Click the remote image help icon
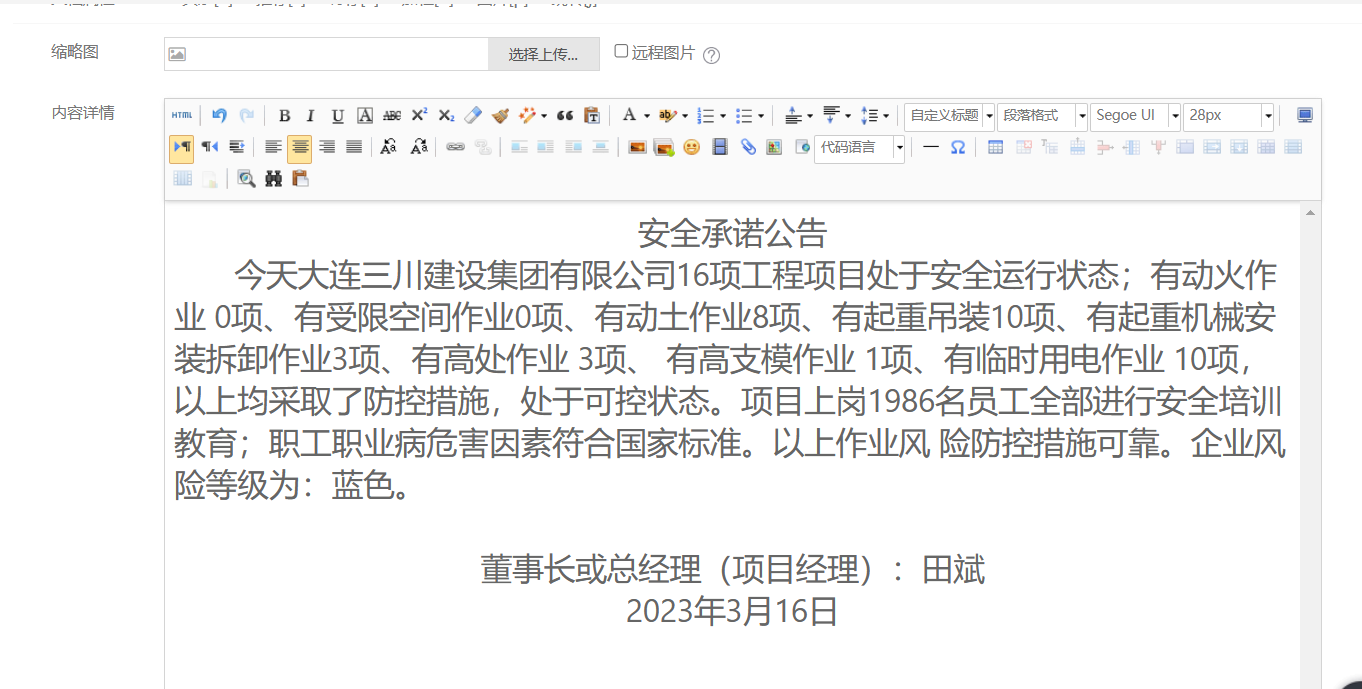Viewport: 1362px width, 689px height. pyautogui.click(x=711, y=55)
